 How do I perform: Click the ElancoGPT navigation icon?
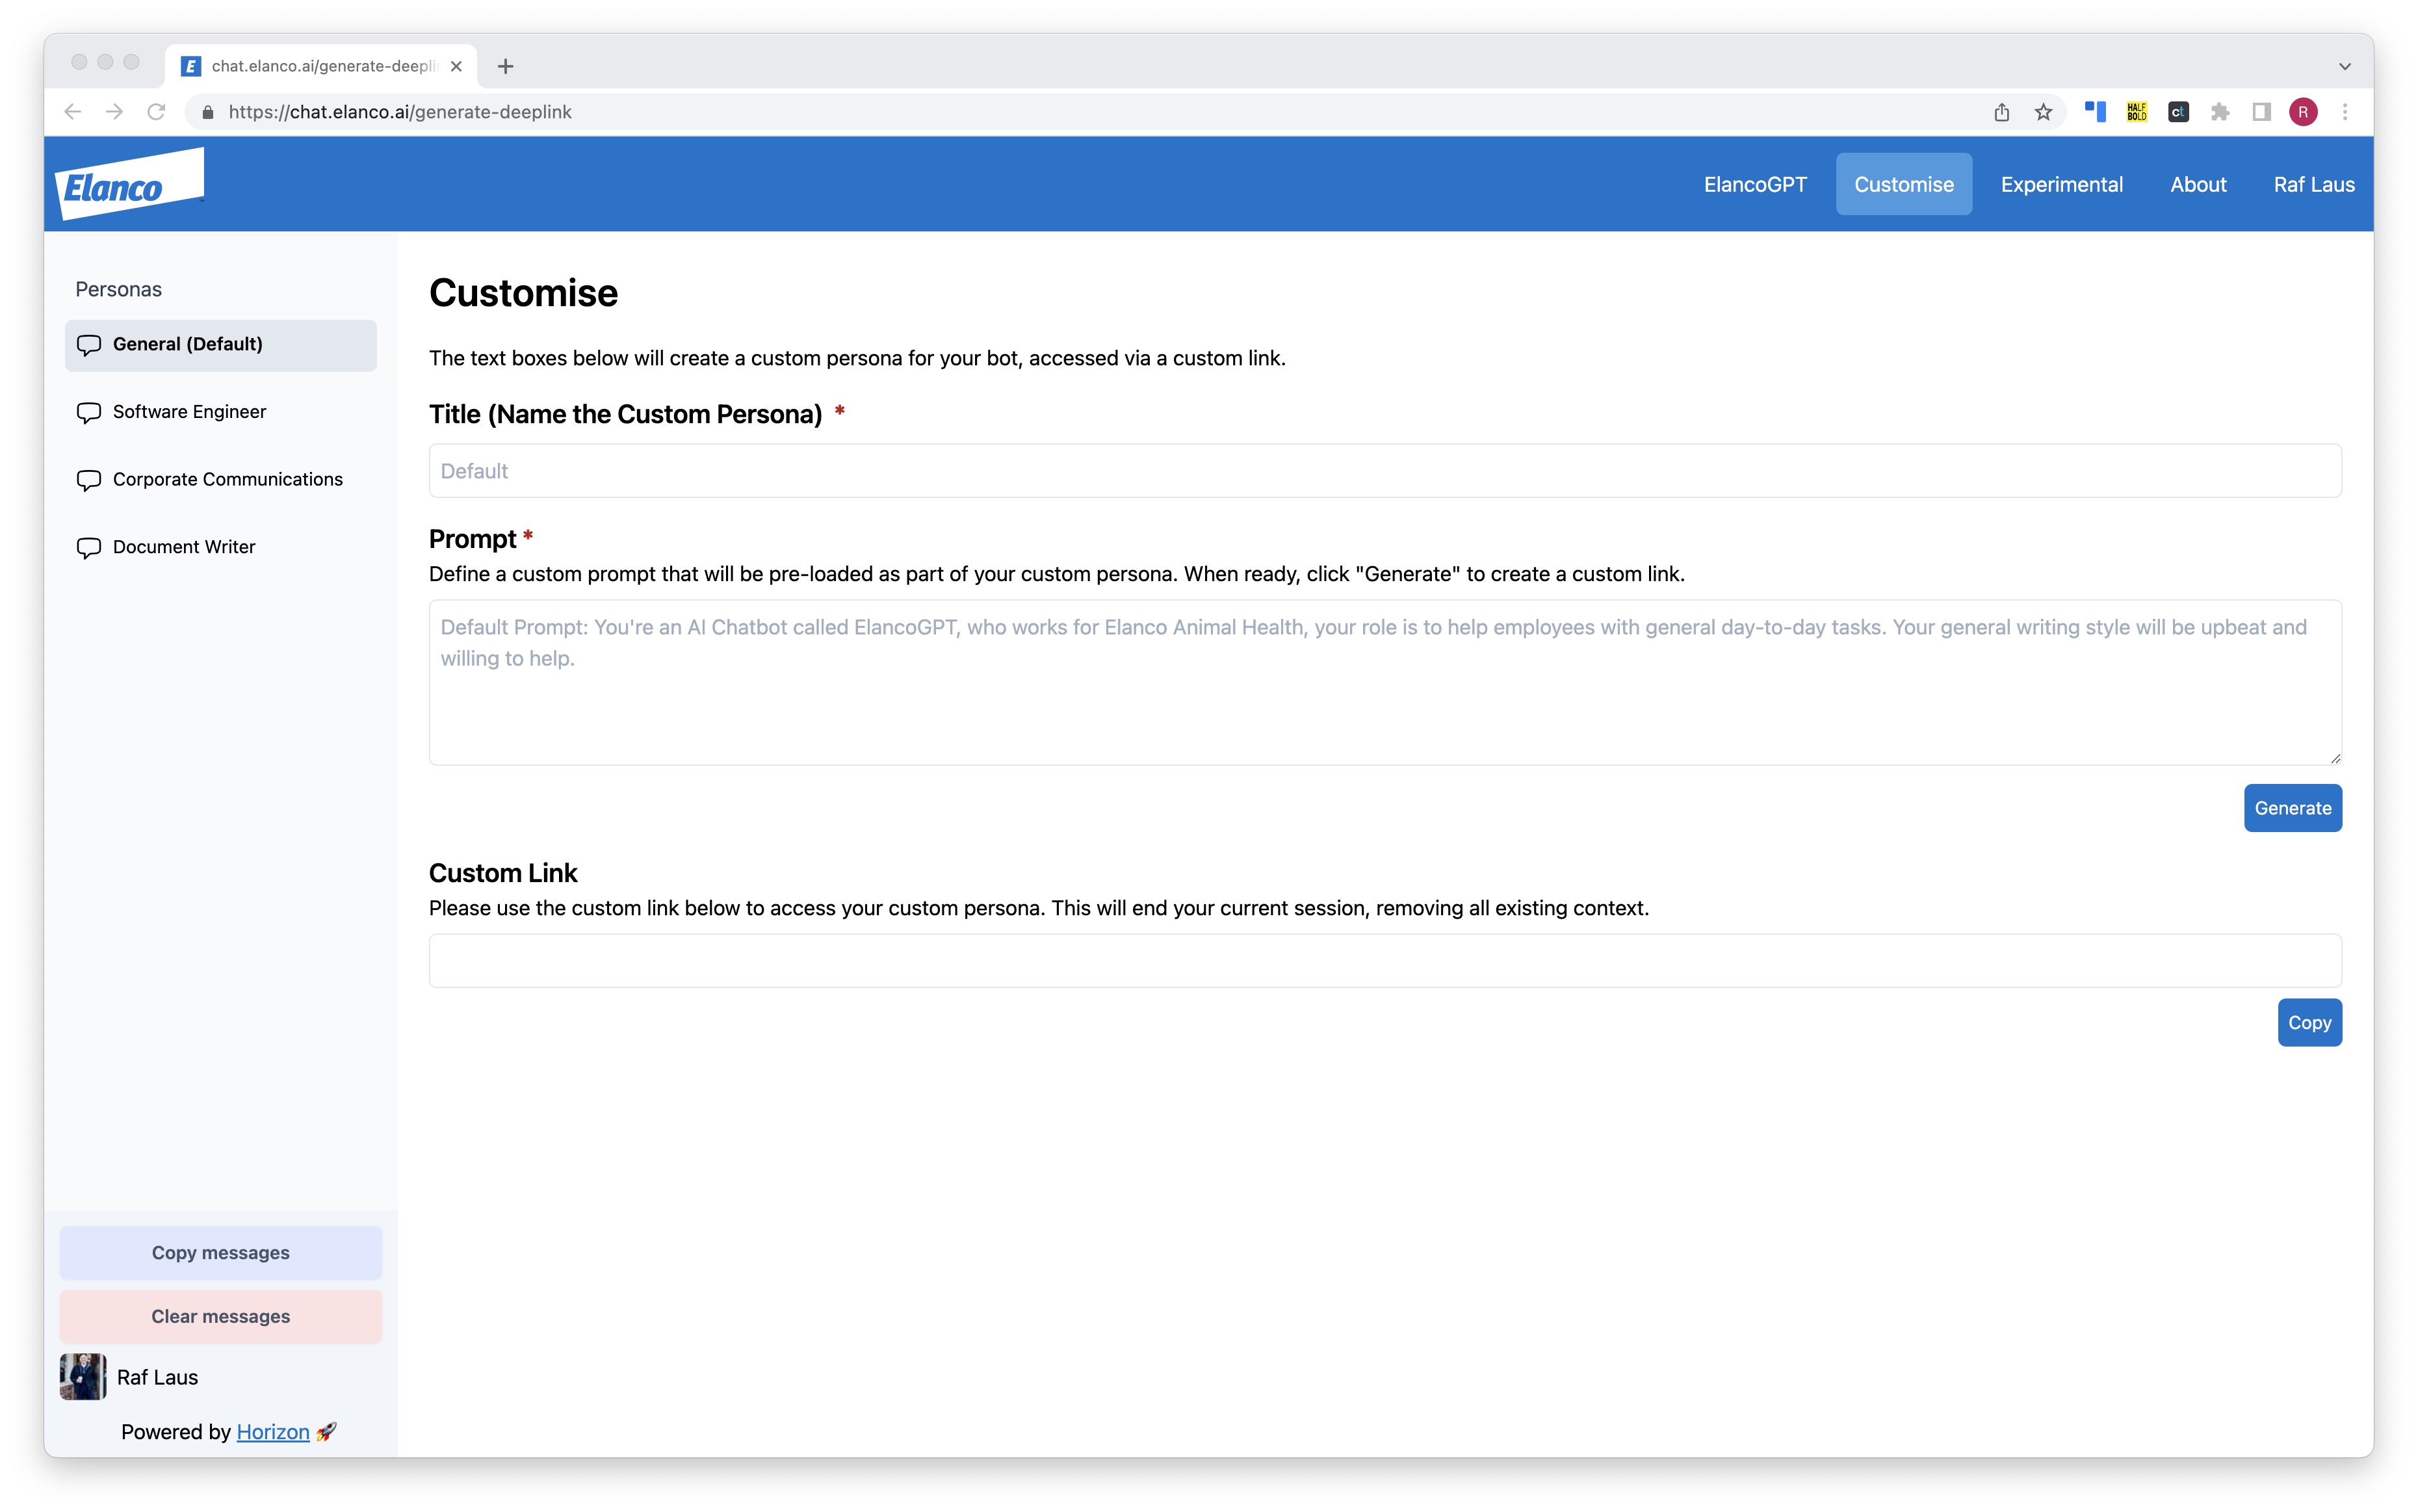[x=1755, y=183]
